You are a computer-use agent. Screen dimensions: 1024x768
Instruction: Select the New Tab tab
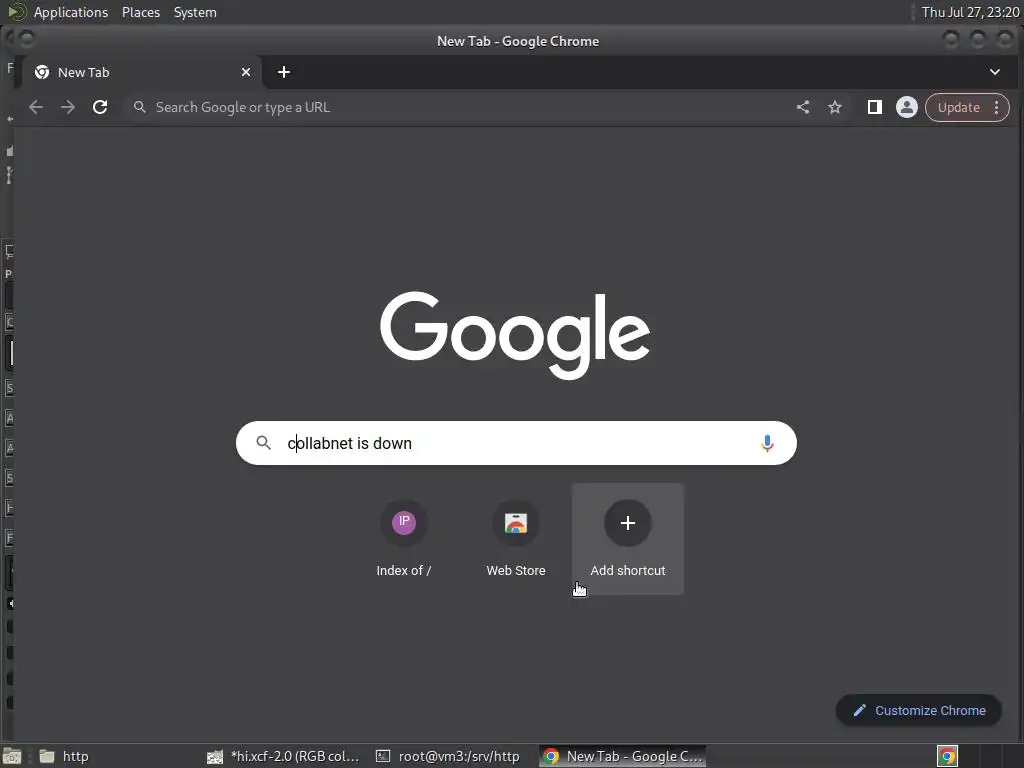(x=141, y=72)
